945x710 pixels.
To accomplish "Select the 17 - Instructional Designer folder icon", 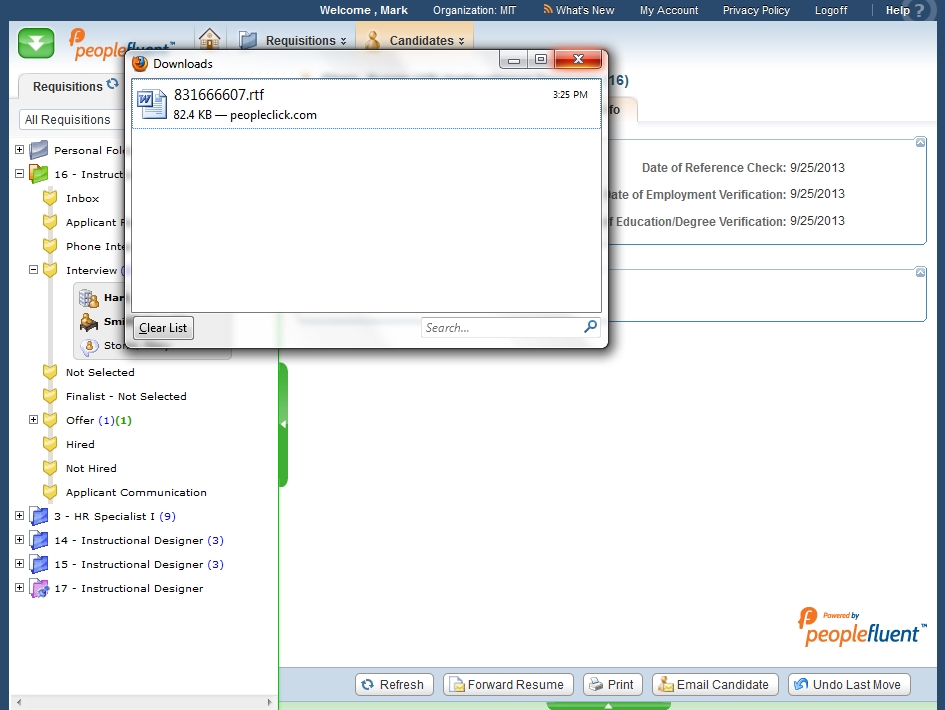I will tap(39, 588).
